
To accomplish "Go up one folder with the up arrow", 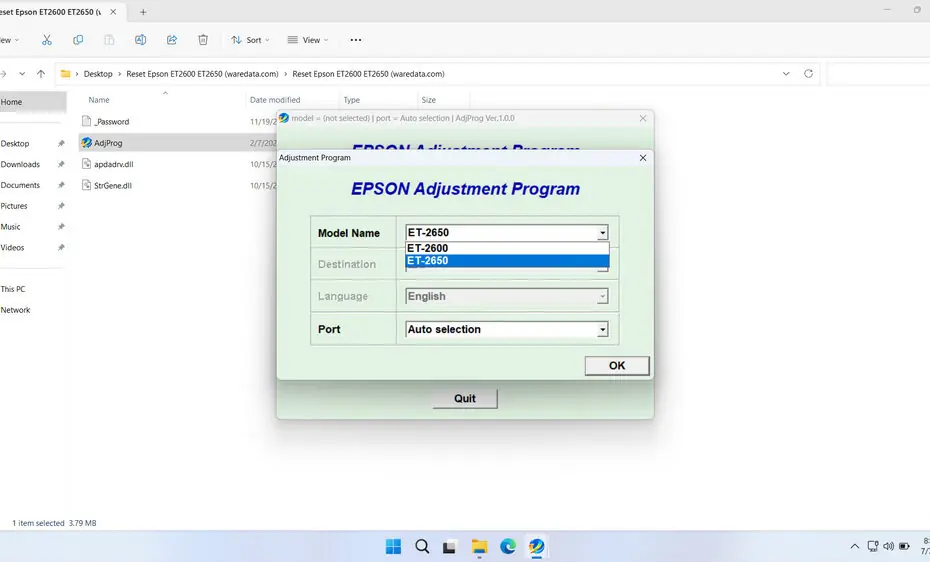I will pyautogui.click(x=41, y=74).
